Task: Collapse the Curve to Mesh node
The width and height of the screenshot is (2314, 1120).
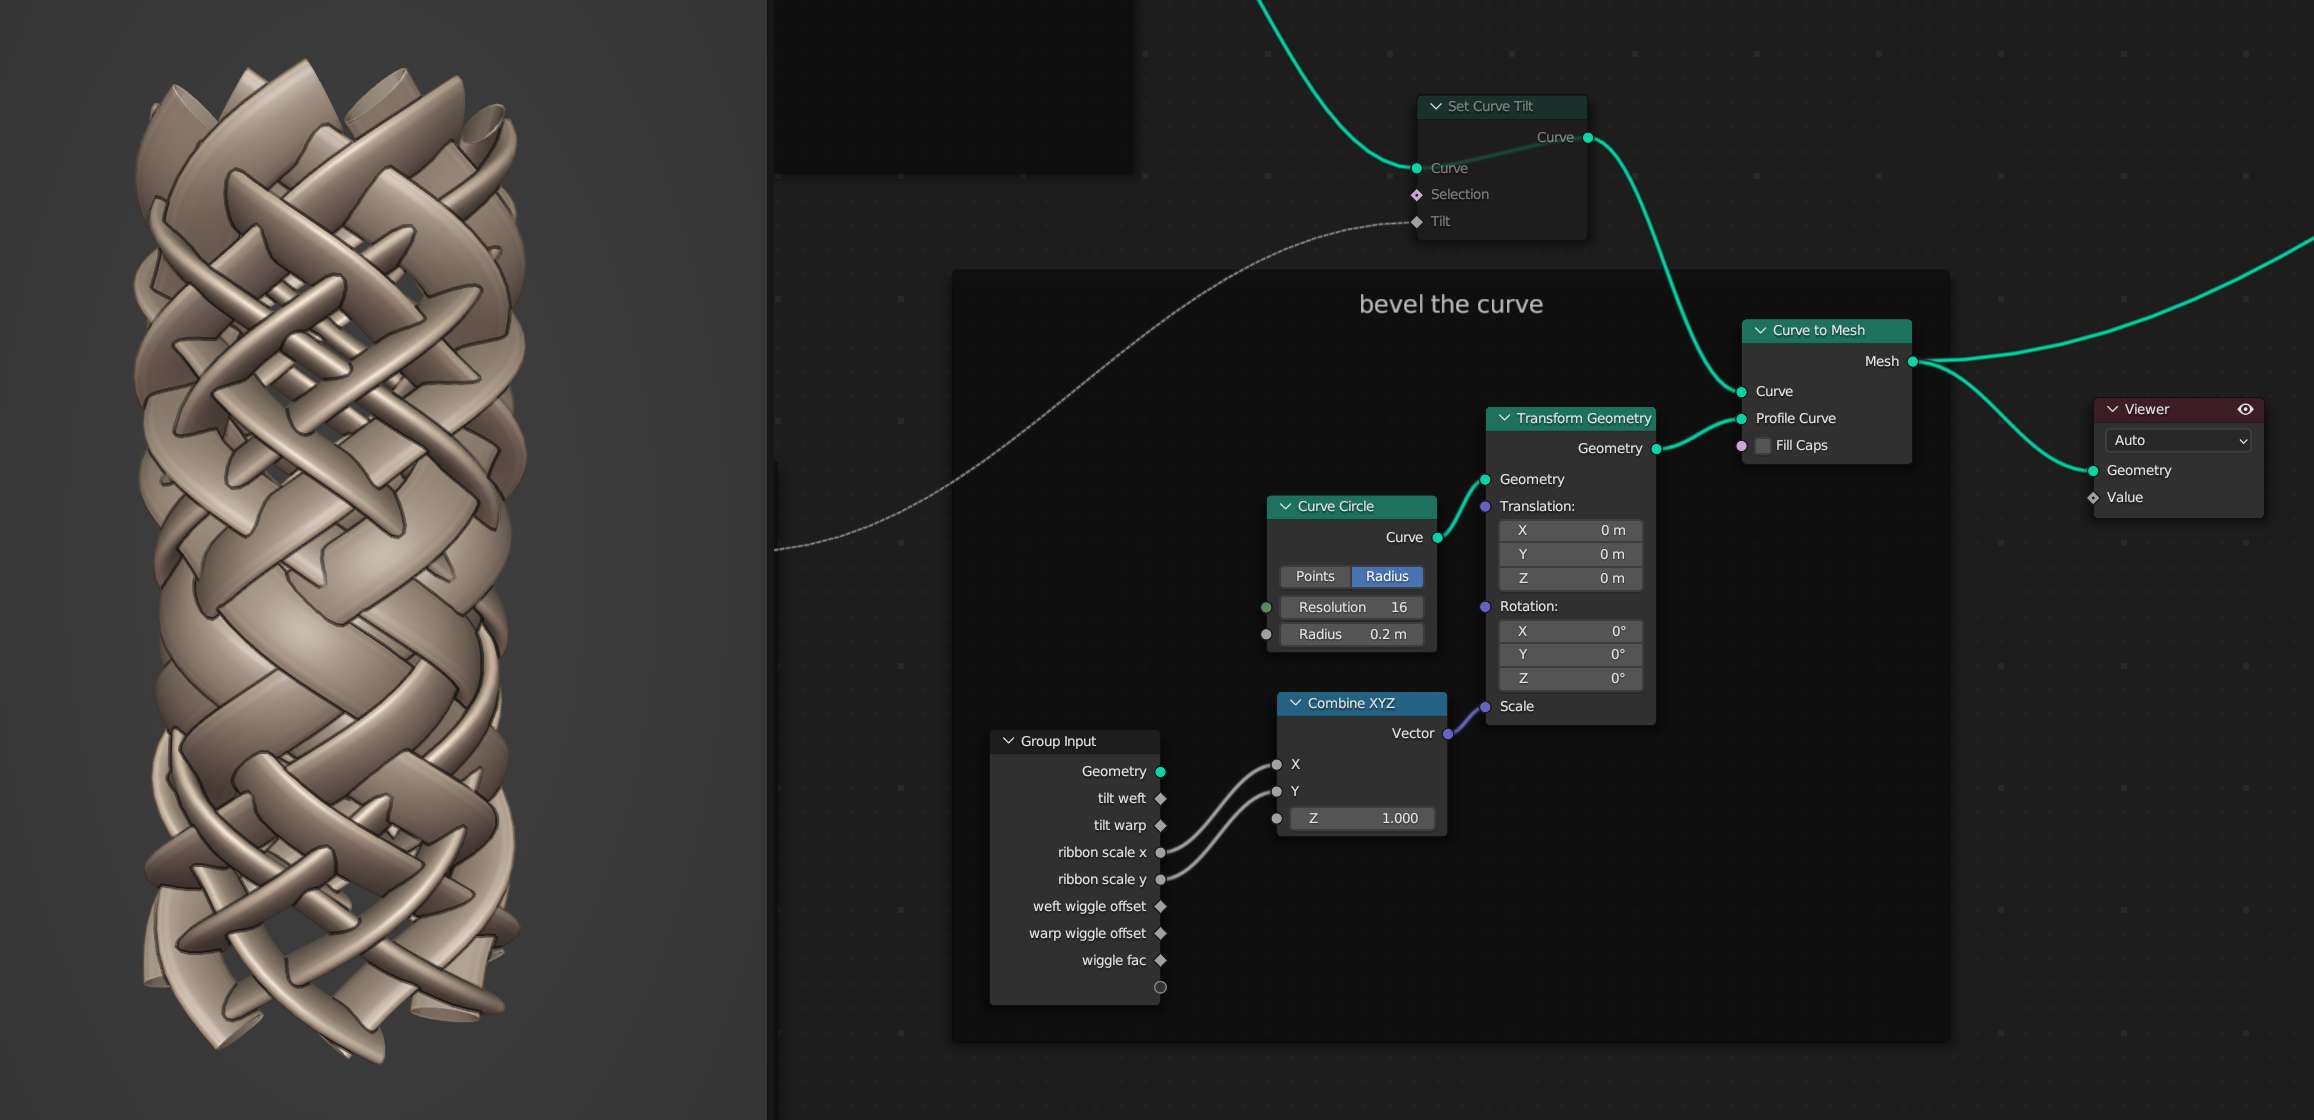Action: [x=1760, y=331]
